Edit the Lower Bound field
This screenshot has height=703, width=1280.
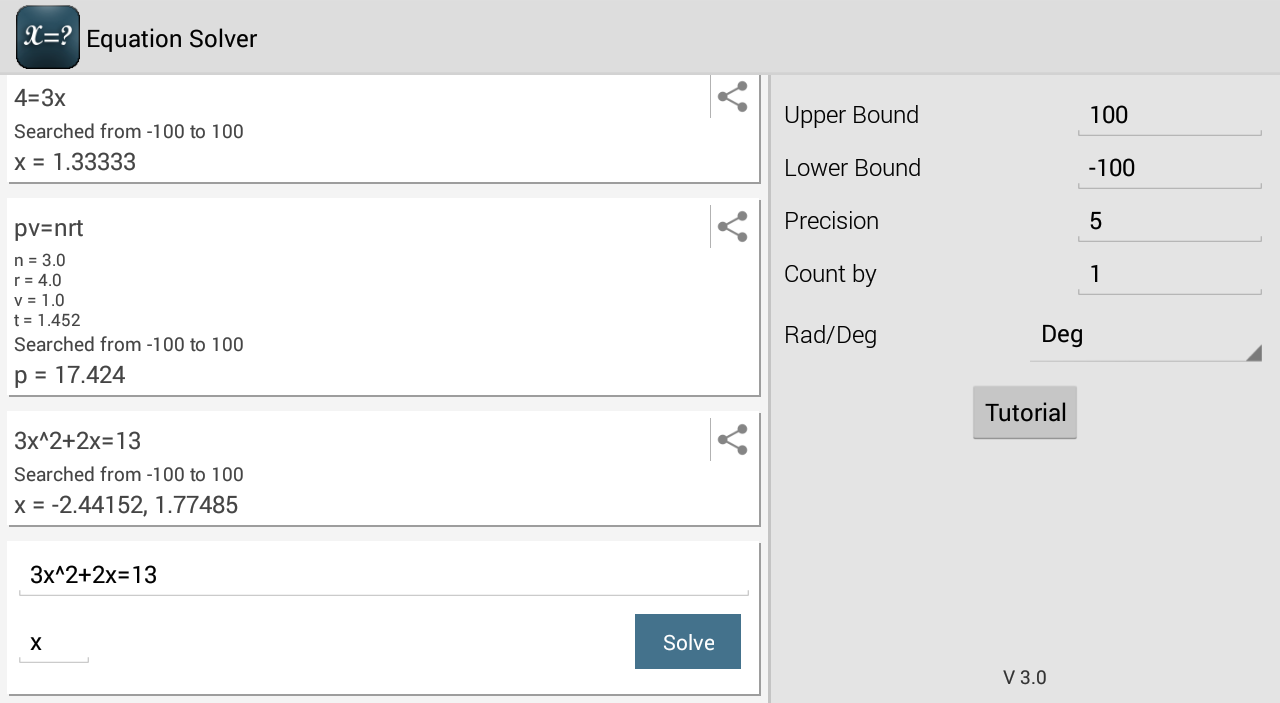pos(1169,168)
